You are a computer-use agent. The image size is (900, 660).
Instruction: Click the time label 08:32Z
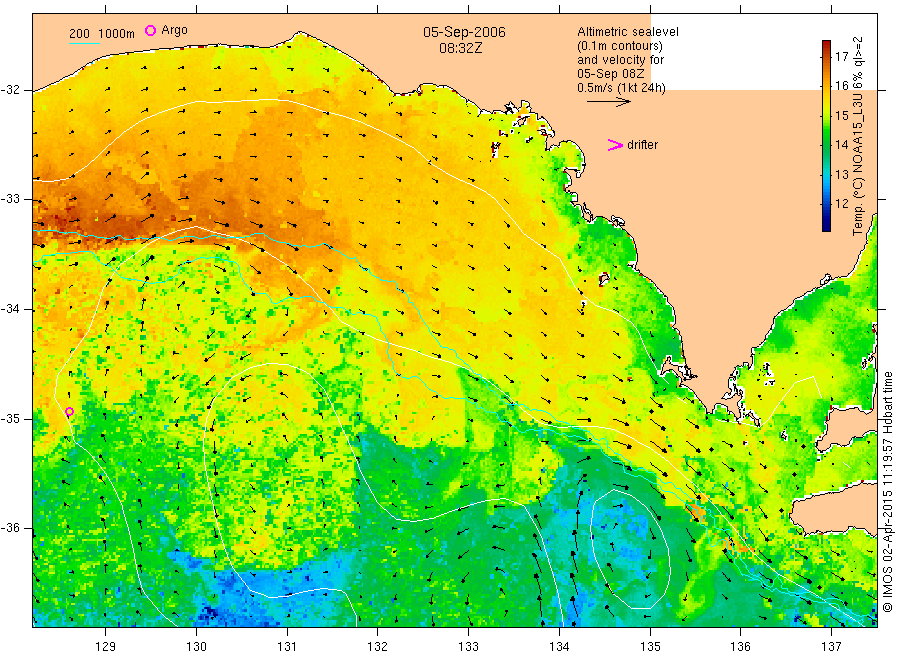point(461,48)
